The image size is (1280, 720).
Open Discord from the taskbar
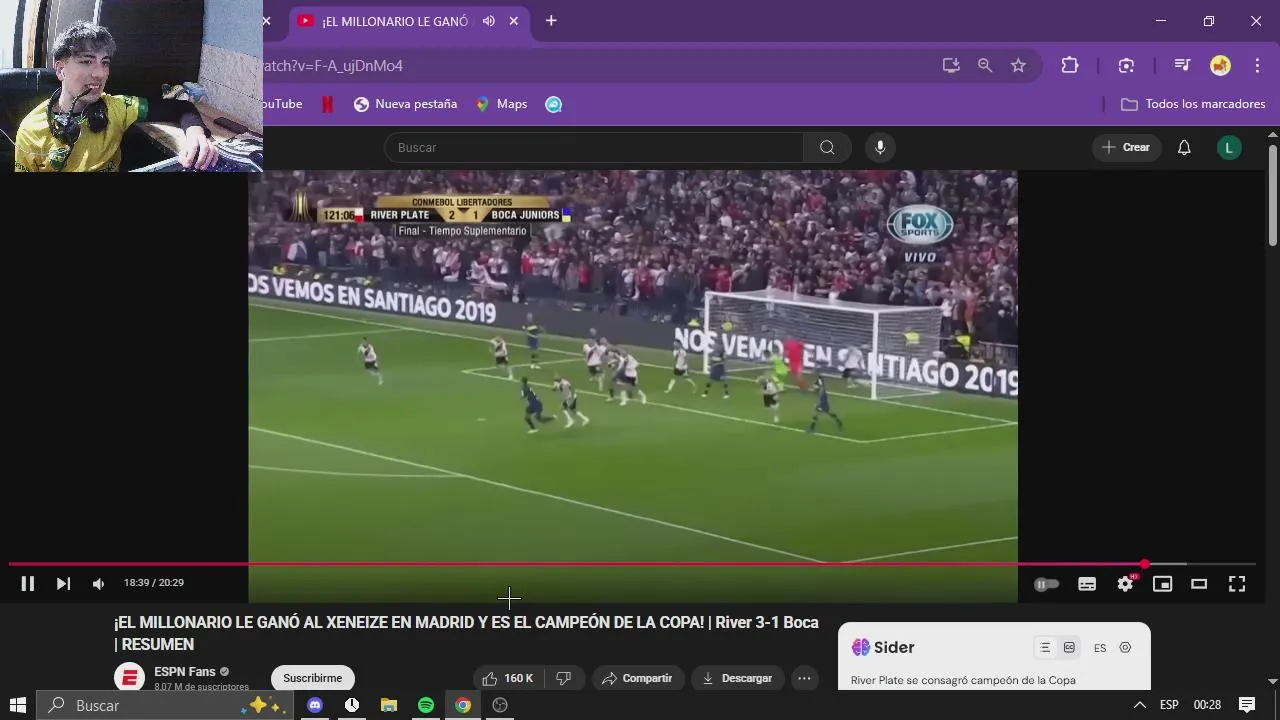coord(315,705)
